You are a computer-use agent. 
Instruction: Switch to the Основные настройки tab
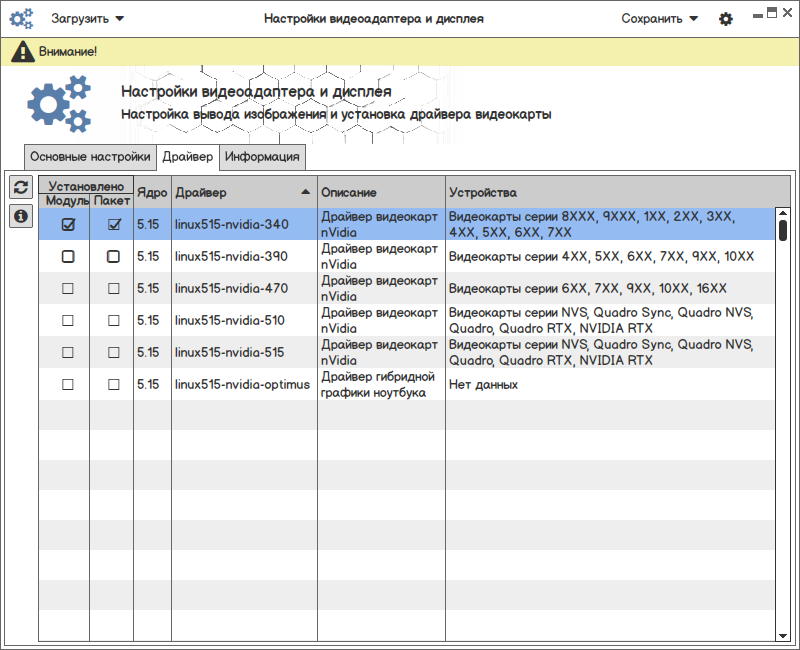pyautogui.click(x=90, y=157)
